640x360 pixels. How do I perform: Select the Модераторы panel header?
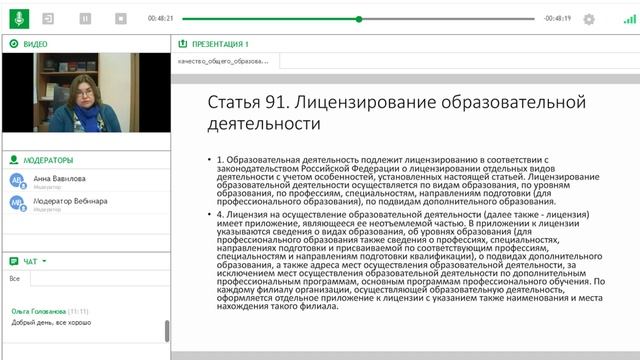(48, 160)
